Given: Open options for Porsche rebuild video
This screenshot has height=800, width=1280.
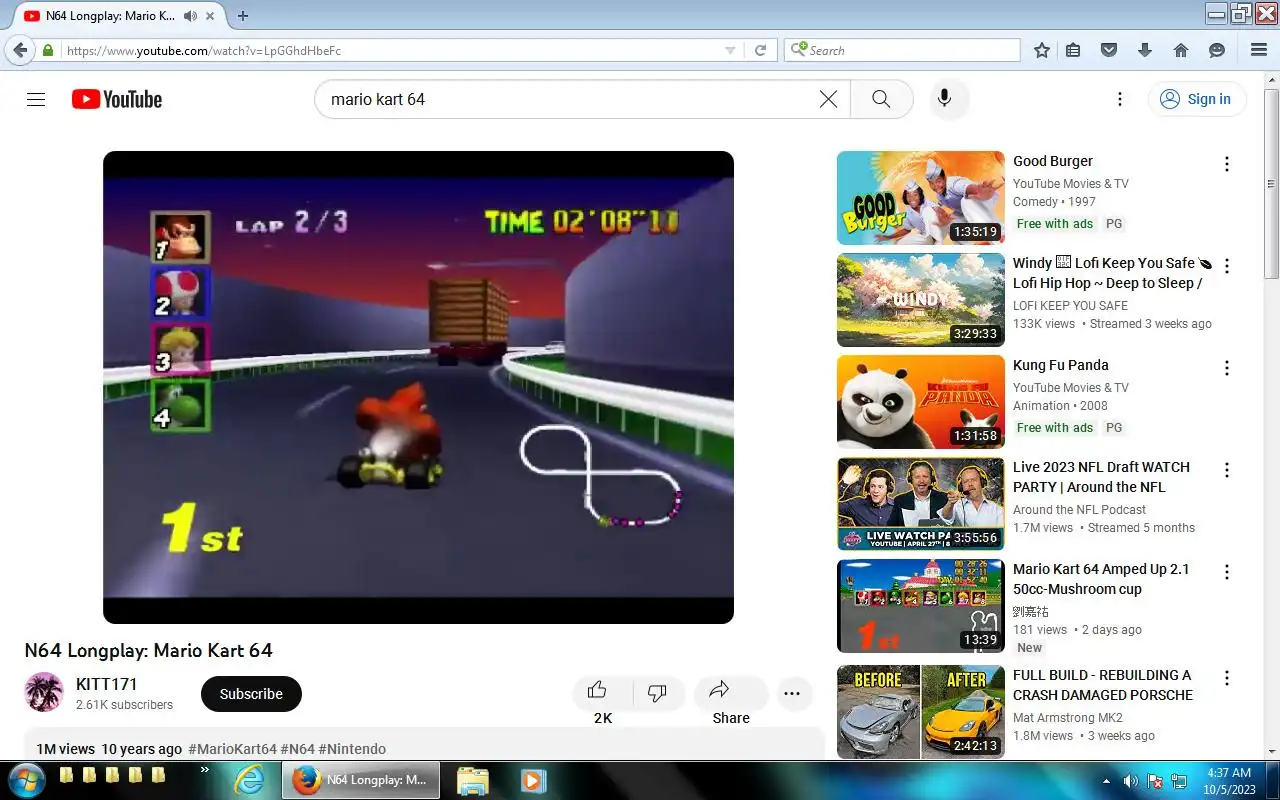Looking at the screenshot, I should [1227, 678].
